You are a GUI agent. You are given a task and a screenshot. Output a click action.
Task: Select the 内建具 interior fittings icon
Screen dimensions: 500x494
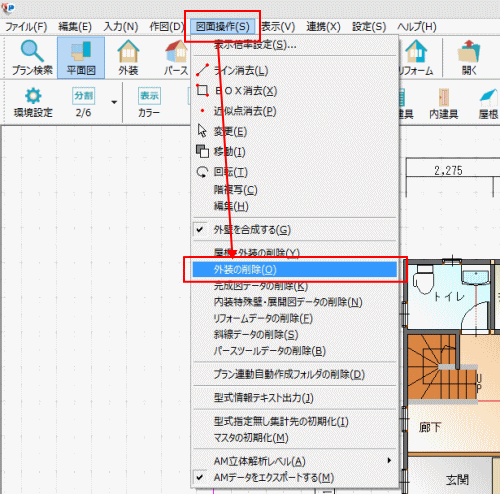pyautogui.click(x=444, y=103)
